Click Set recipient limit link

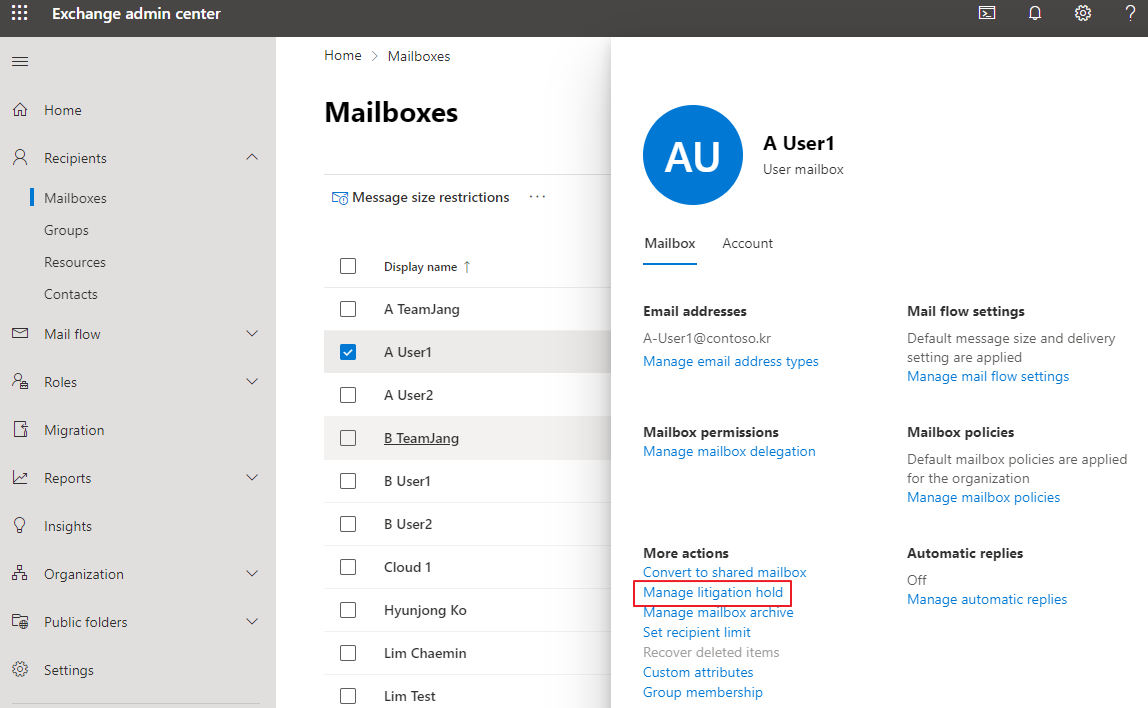pos(697,633)
